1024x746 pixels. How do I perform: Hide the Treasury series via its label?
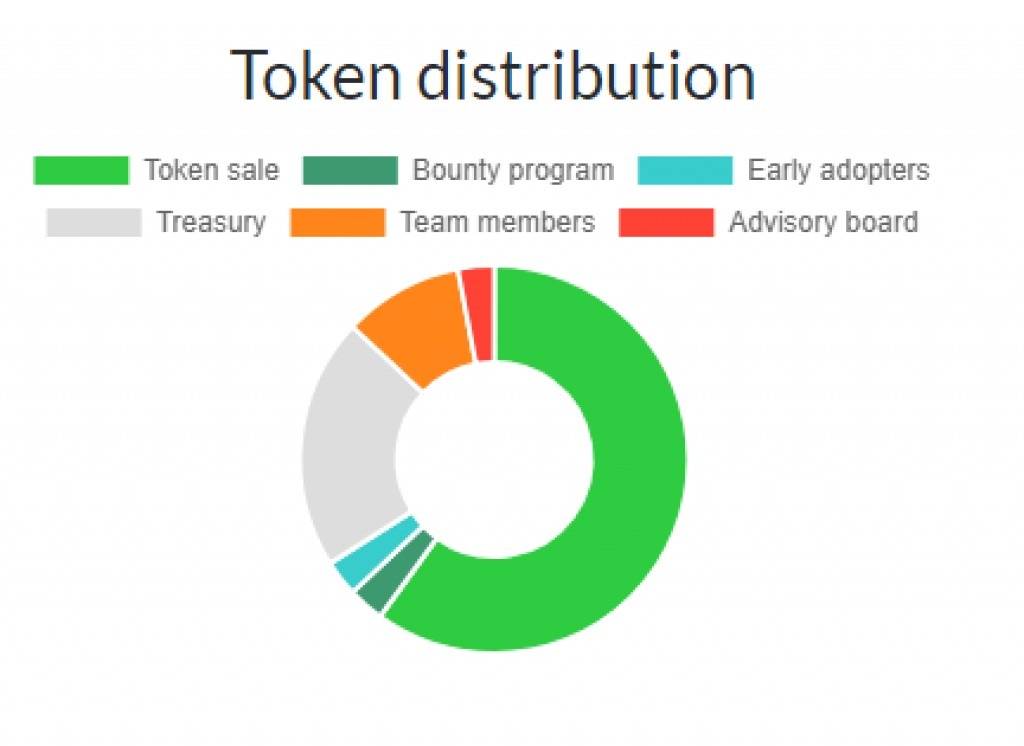(x=212, y=223)
